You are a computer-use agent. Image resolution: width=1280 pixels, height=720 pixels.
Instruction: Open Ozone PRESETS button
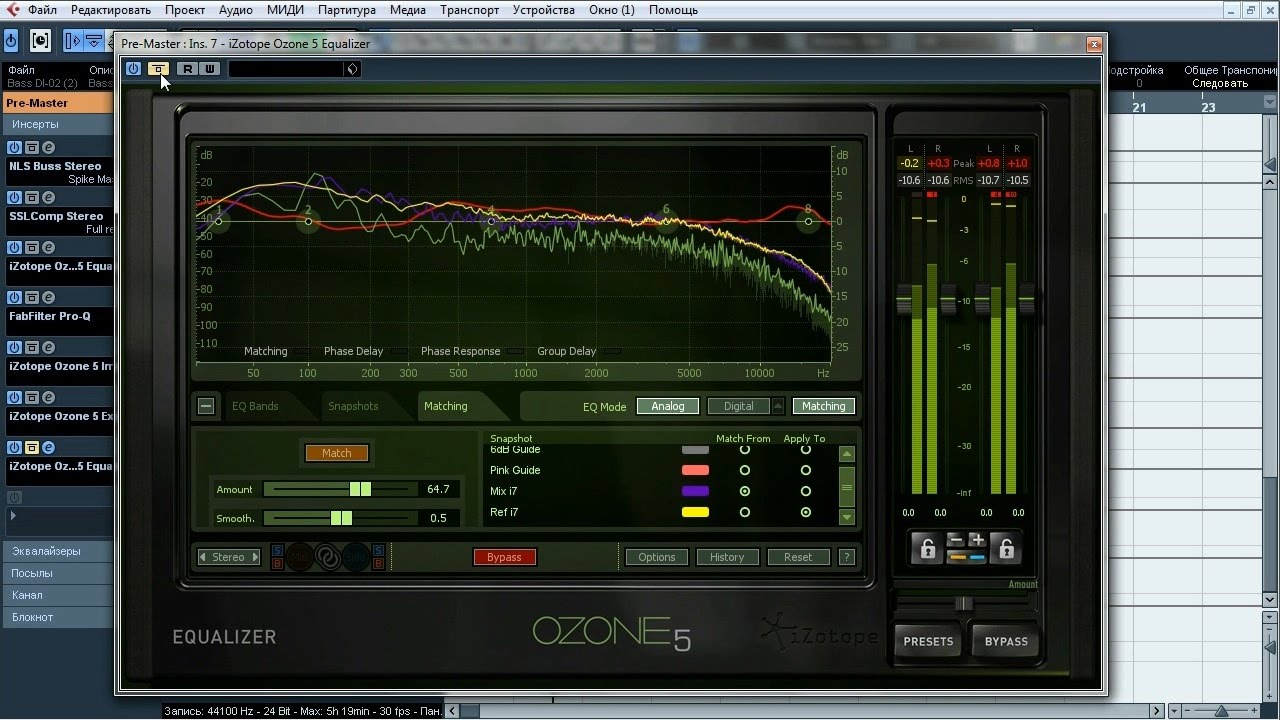(x=928, y=641)
